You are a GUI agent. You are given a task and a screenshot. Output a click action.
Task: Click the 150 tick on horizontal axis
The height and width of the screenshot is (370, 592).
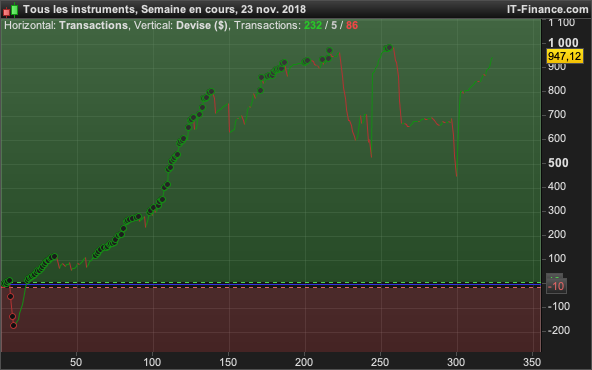[x=228, y=362]
